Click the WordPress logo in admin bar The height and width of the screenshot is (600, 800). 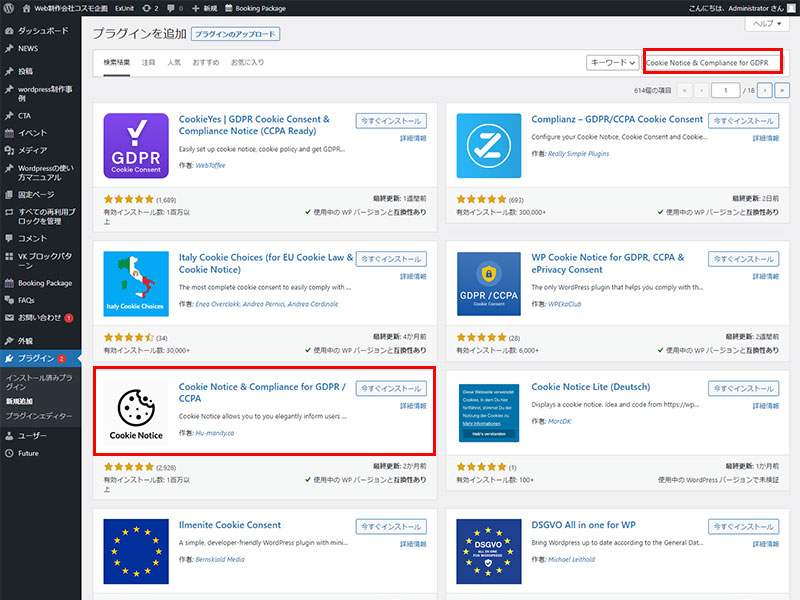pos(9,8)
